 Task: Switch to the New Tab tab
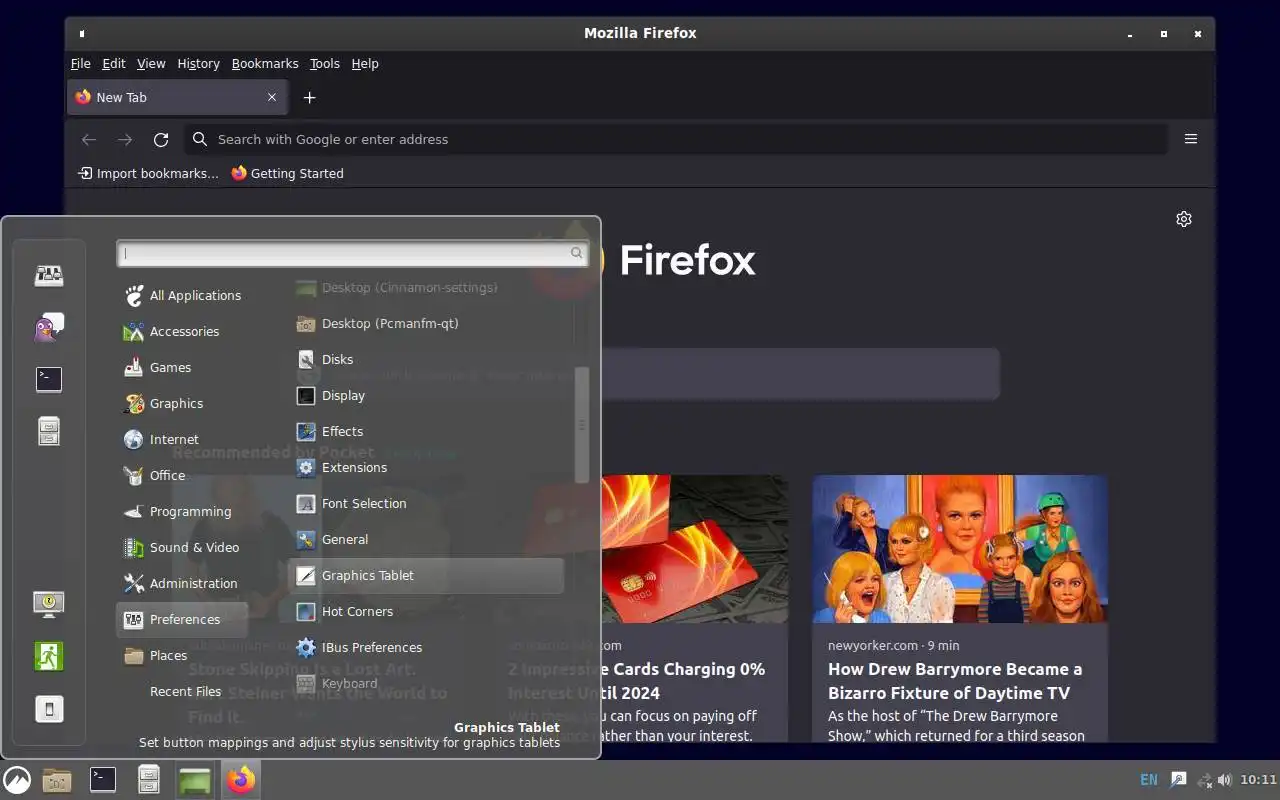point(177,97)
